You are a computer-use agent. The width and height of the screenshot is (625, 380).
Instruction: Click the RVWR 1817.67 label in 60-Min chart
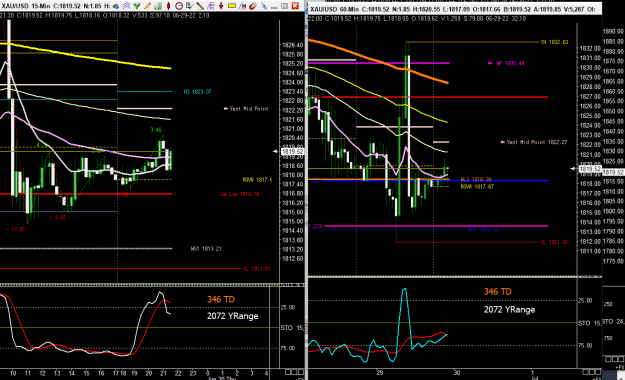pyautogui.click(x=477, y=186)
